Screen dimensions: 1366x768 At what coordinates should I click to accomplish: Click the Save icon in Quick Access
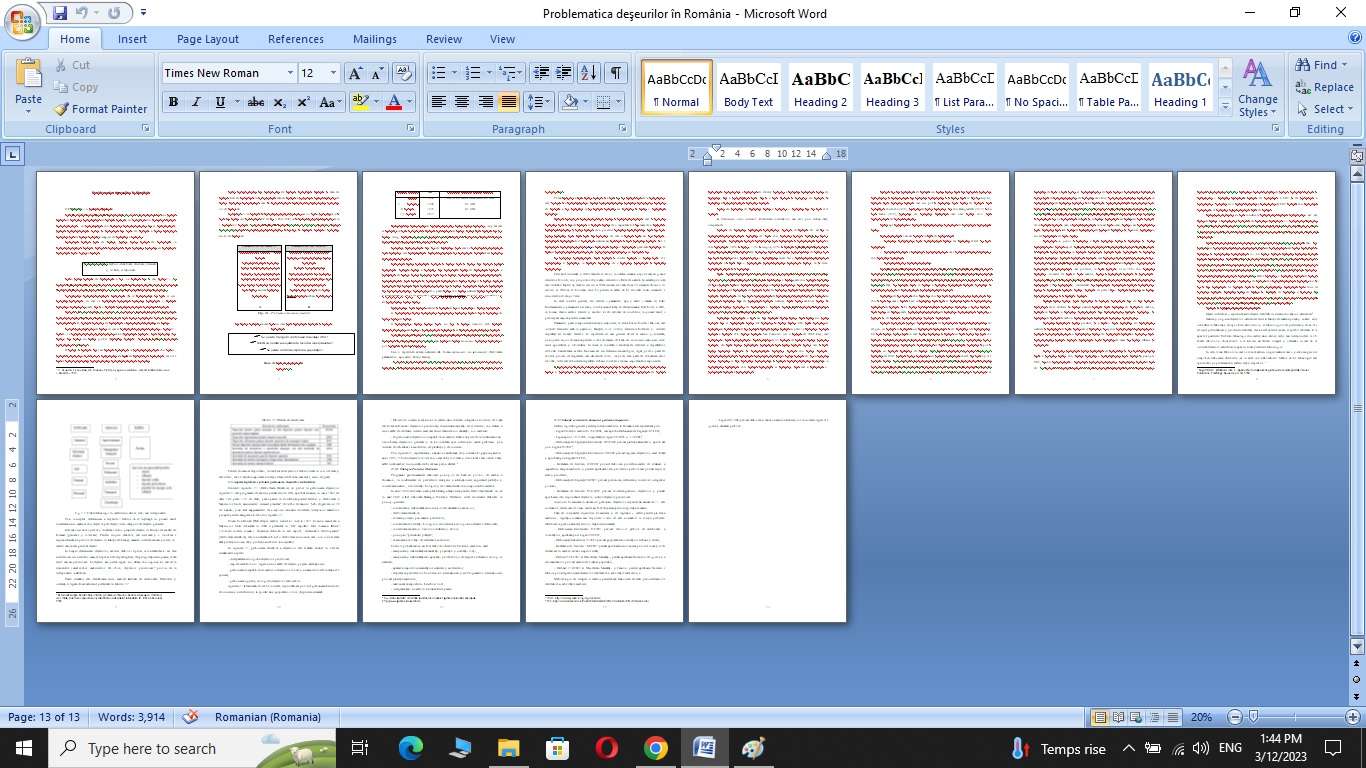point(60,13)
